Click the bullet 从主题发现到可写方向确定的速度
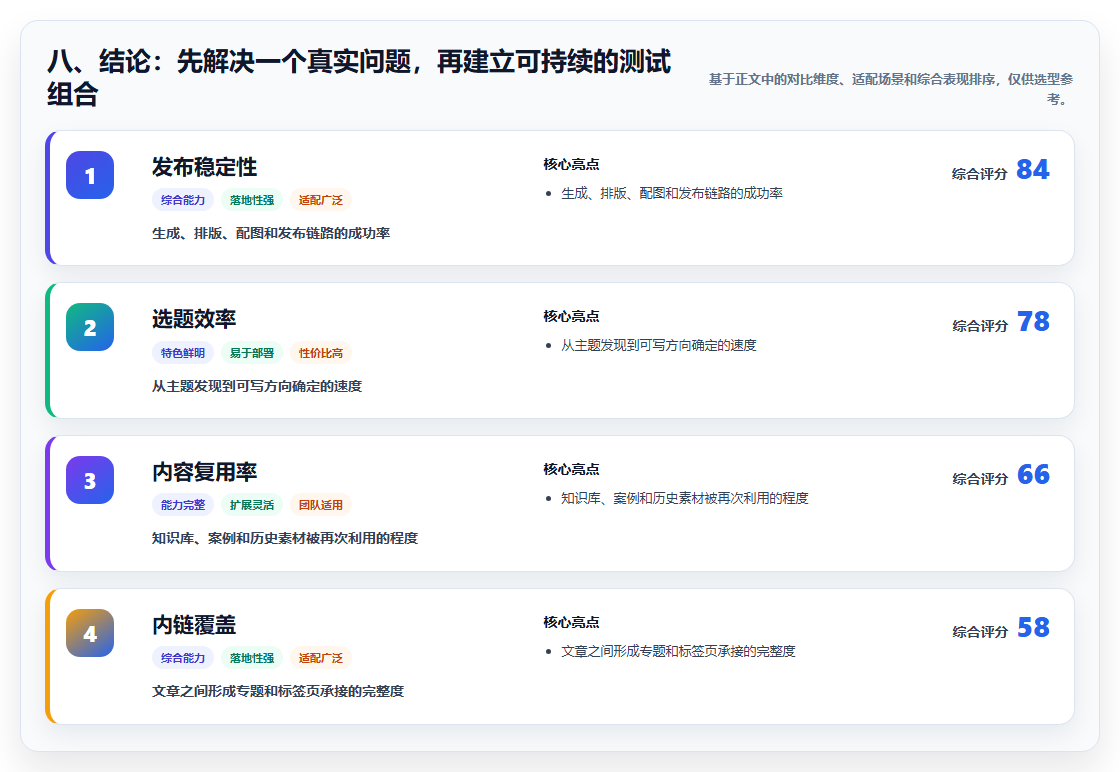This screenshot has width=1120, height=772. (659, 345)
